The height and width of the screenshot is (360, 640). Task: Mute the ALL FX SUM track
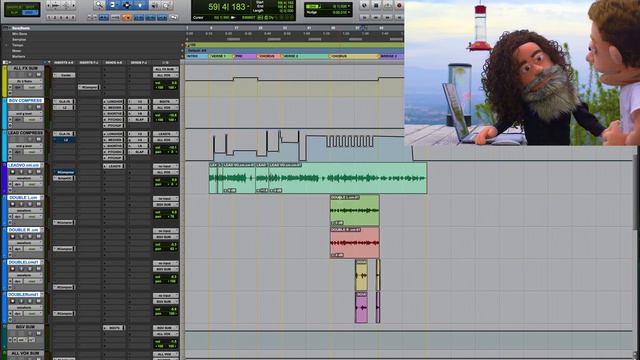tap(38, 75)
